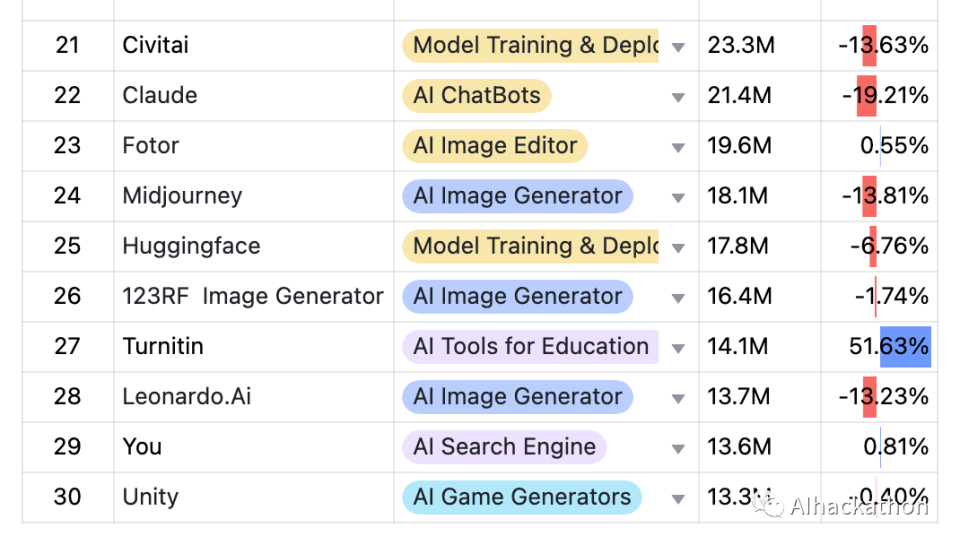Expand the Huggingface category dropdown arrow
This screenshot has height=545, width=960.
(678, 247)
